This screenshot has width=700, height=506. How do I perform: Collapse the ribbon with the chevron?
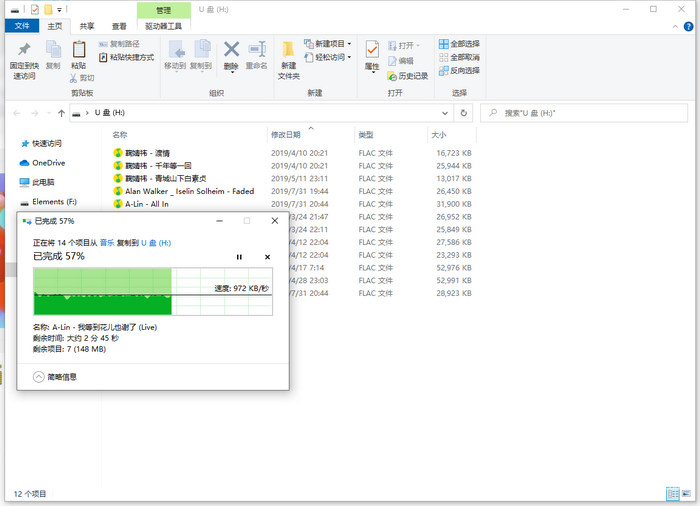click(675, 27)
